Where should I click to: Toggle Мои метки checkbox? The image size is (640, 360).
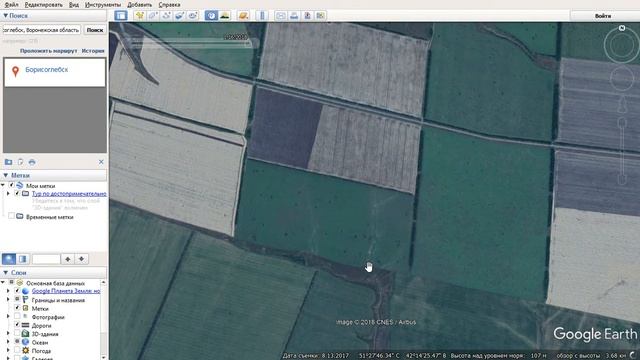11,185
